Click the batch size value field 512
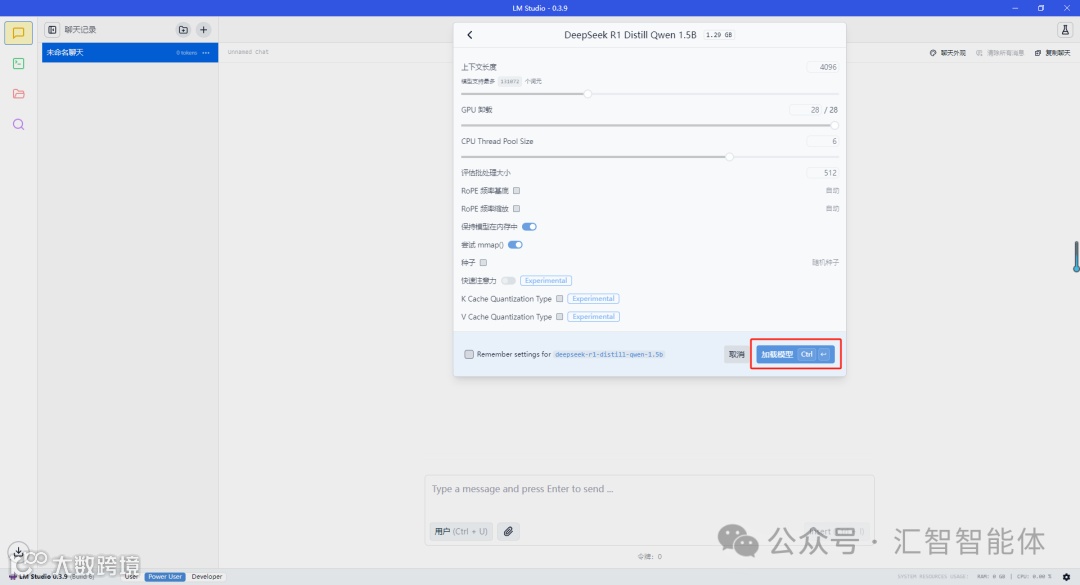Viewport: 1080px width, 585px height. coord(822,173)
